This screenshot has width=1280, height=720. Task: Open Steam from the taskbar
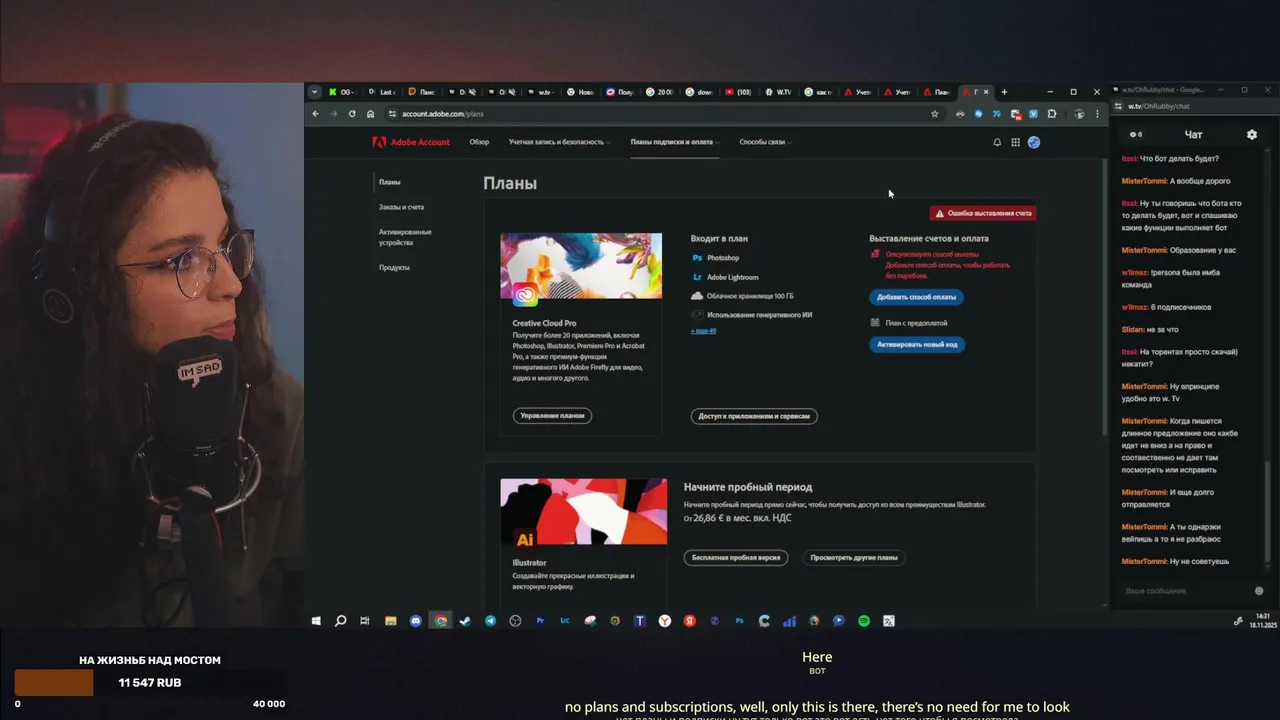pyautogui.click(x=465, y=621)
